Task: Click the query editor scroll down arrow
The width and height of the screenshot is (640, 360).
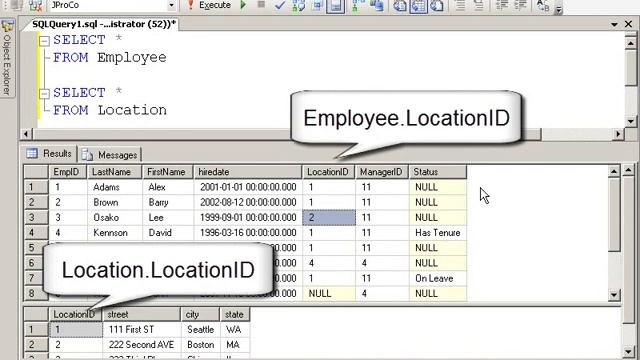Action: [631, 121]
